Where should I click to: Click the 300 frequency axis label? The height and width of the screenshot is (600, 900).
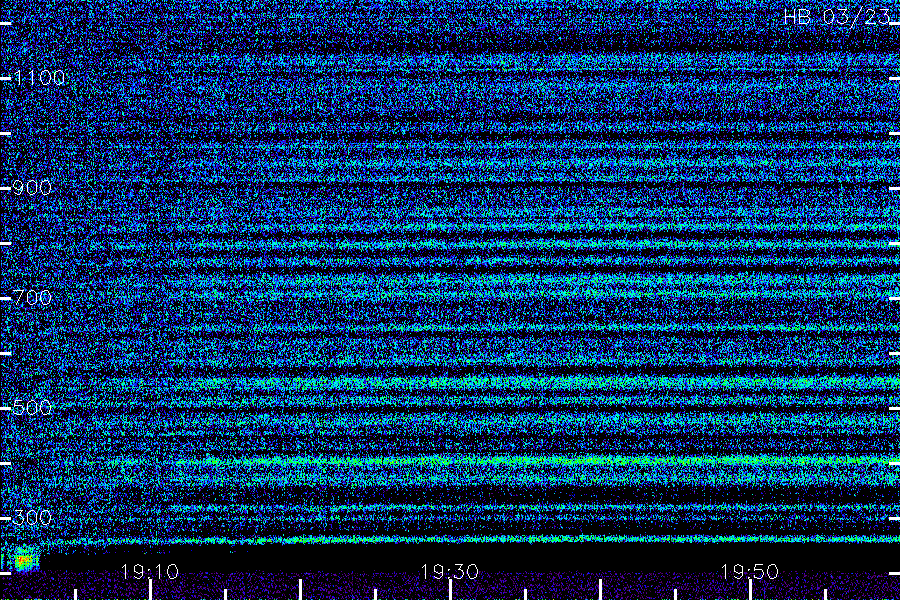click(x=32, y=518)
